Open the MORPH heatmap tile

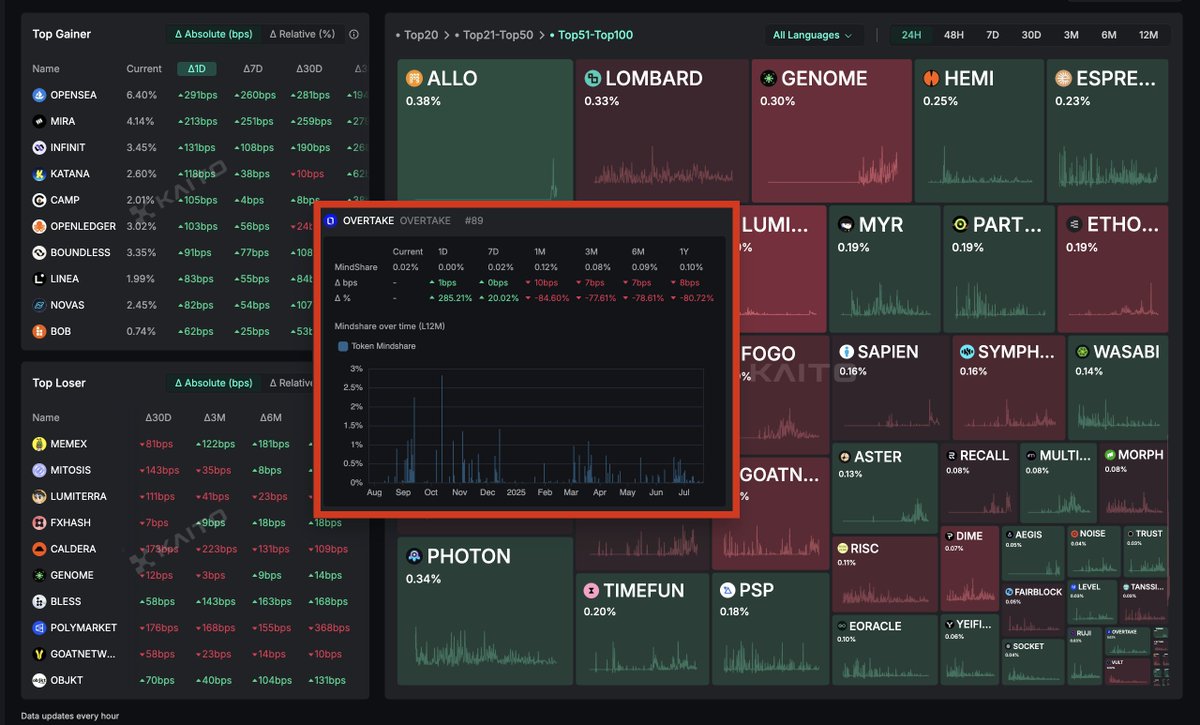pyautogui.click(x=1133, y=483)
